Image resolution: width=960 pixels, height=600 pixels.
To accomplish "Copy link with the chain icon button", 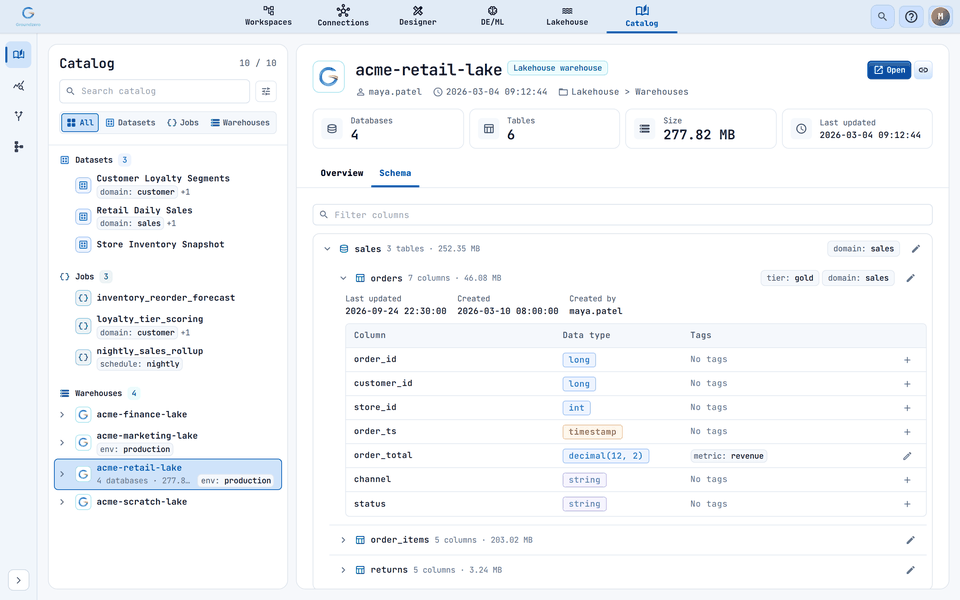I will pos(923,70).
